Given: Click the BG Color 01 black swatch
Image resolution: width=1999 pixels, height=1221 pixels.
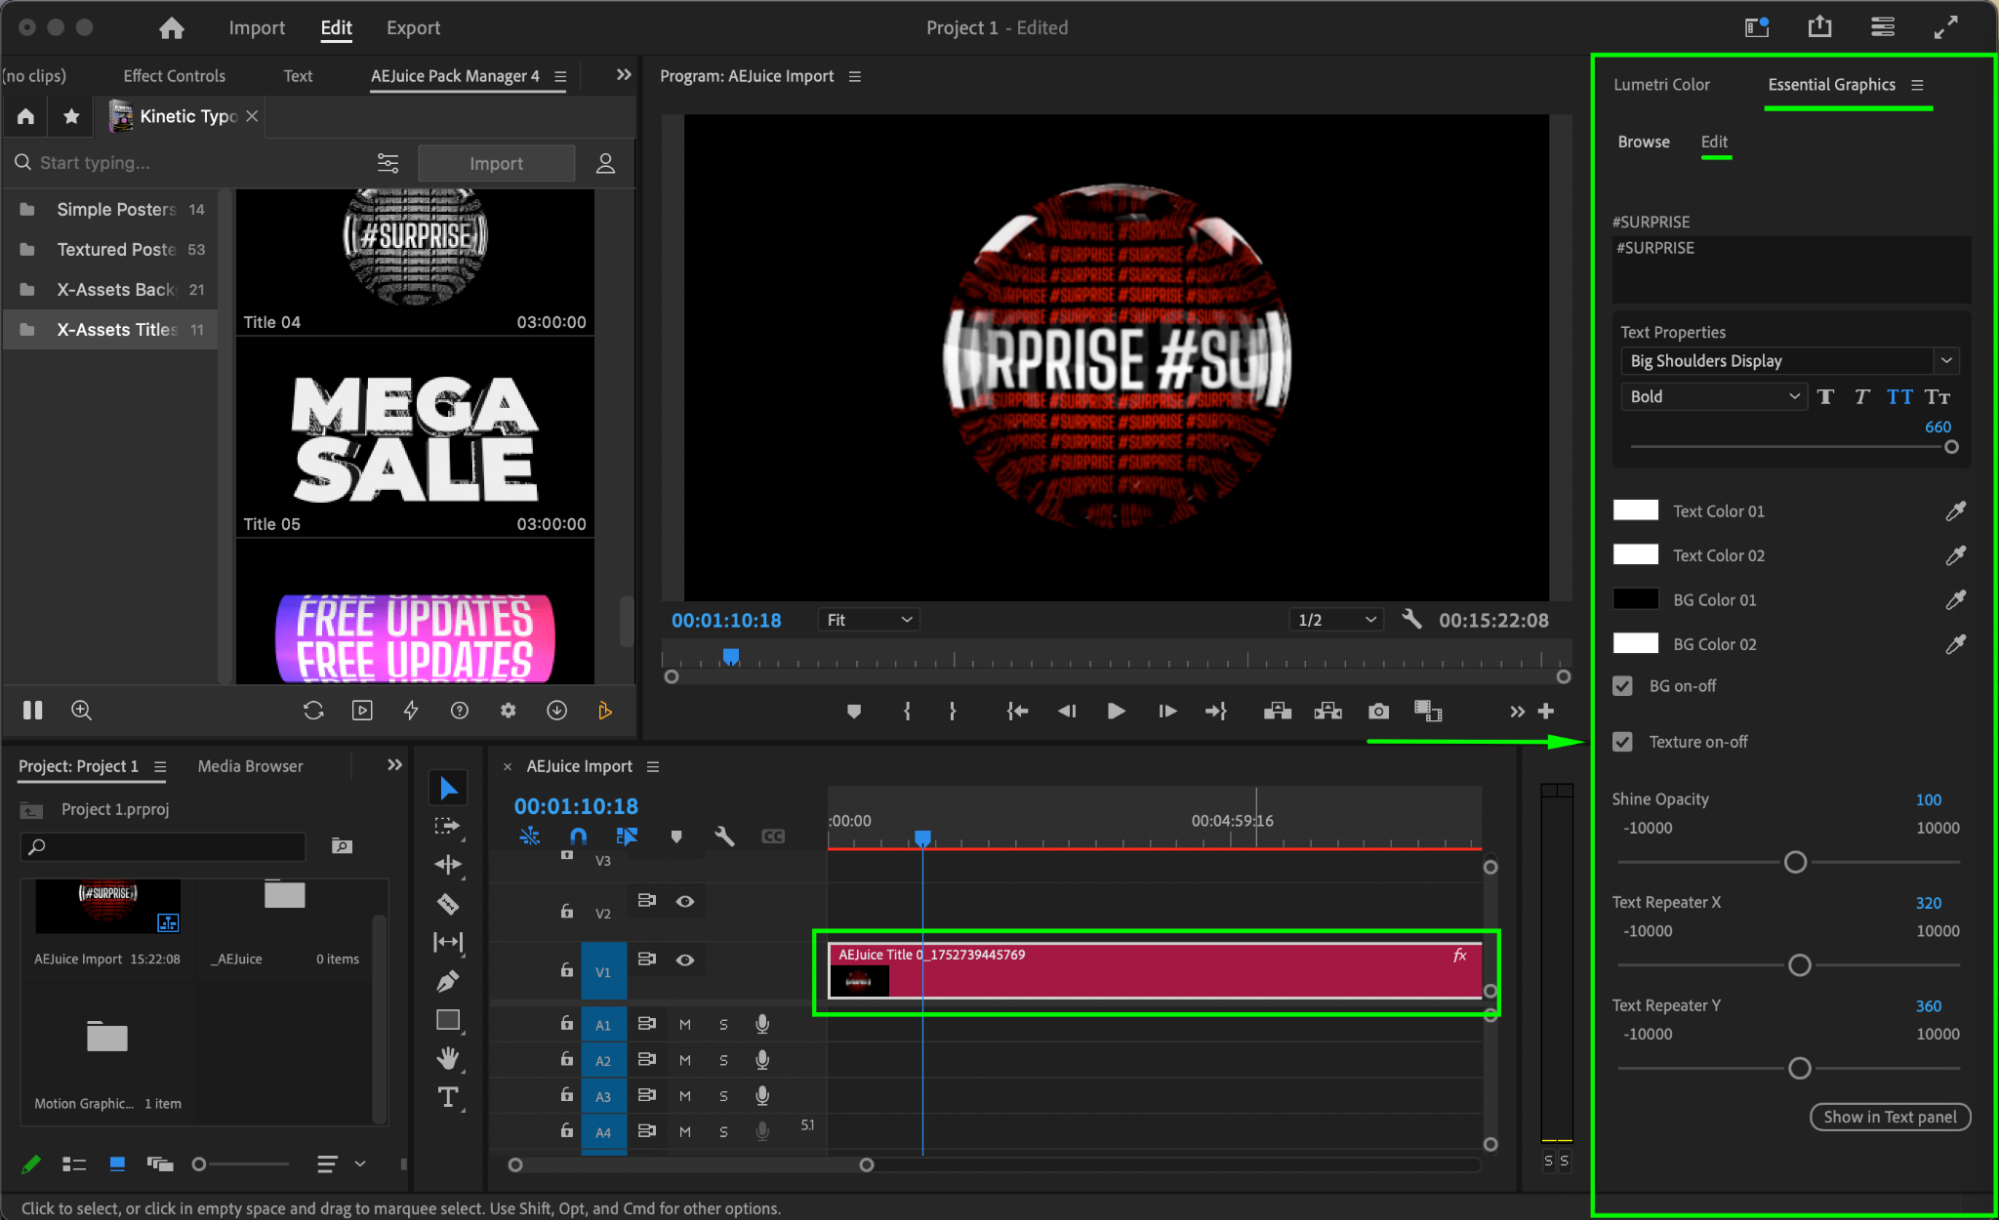Looking at the screenshot, I should tap(1636, 600).
